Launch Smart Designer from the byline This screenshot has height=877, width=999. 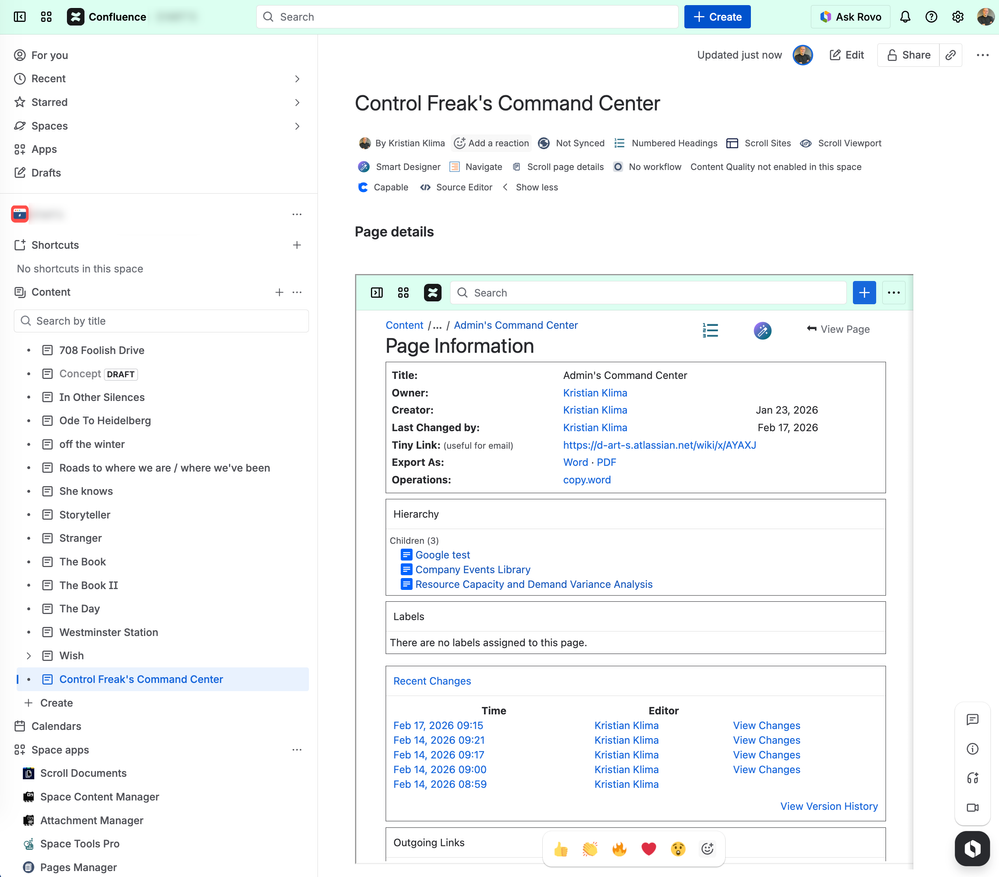click(x=398, y=166)
